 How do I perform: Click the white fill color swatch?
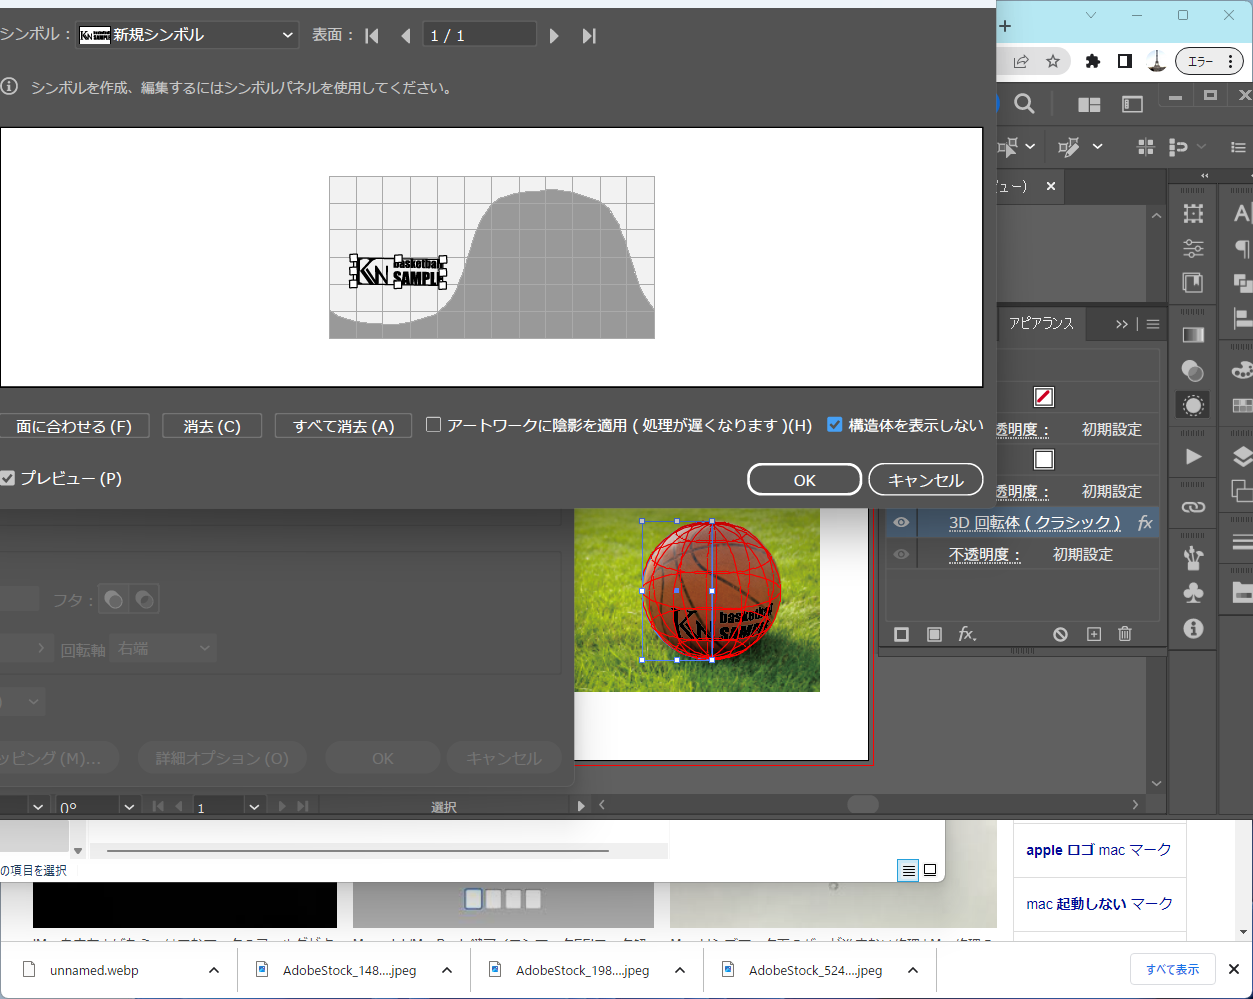coord(1044,459)
